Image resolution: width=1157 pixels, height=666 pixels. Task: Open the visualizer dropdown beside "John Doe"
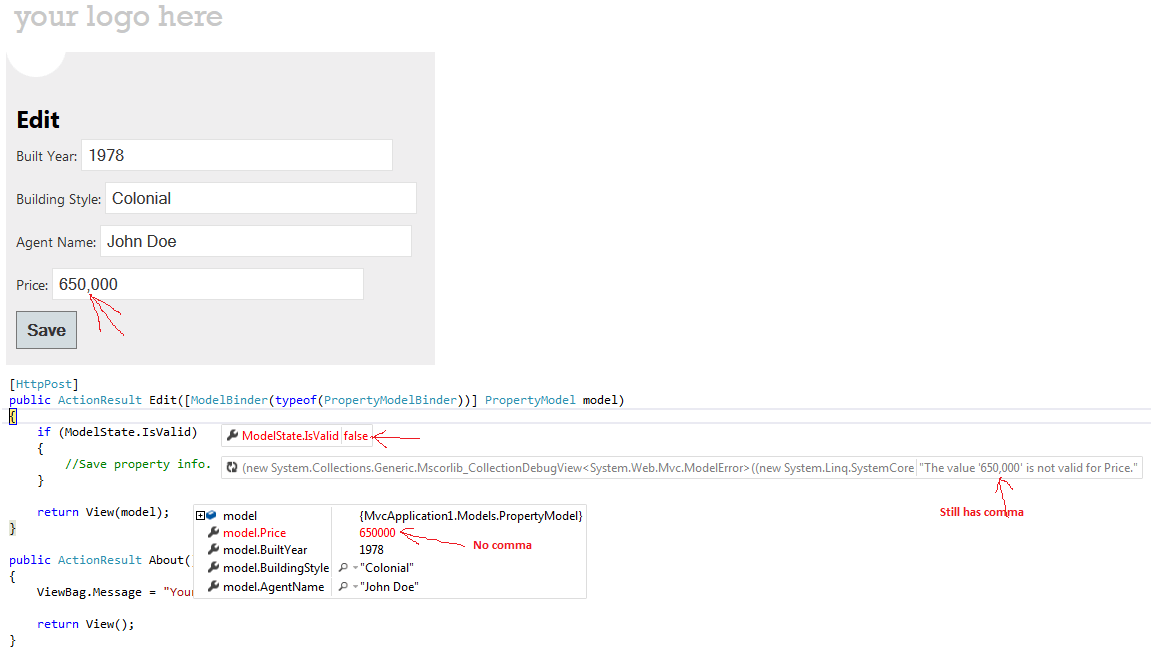pos(354,586)
